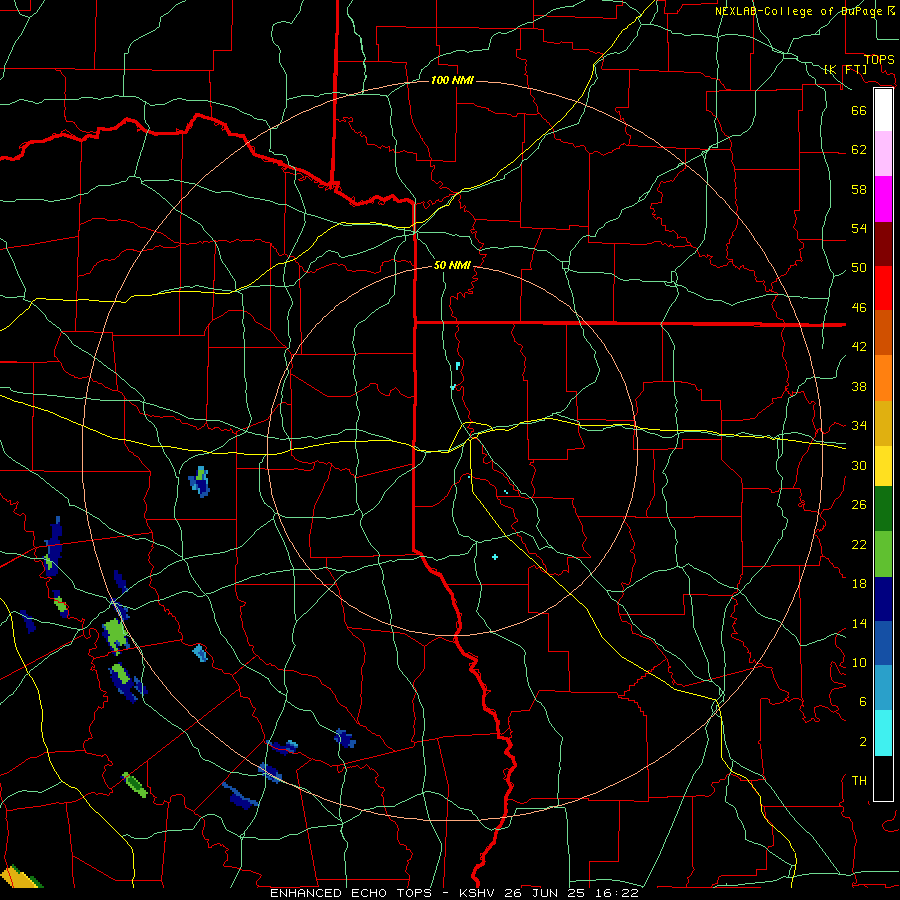This screenshot has width=900, height=900.
Task: Click the white swatch in the tops scale
Action: 883,110
